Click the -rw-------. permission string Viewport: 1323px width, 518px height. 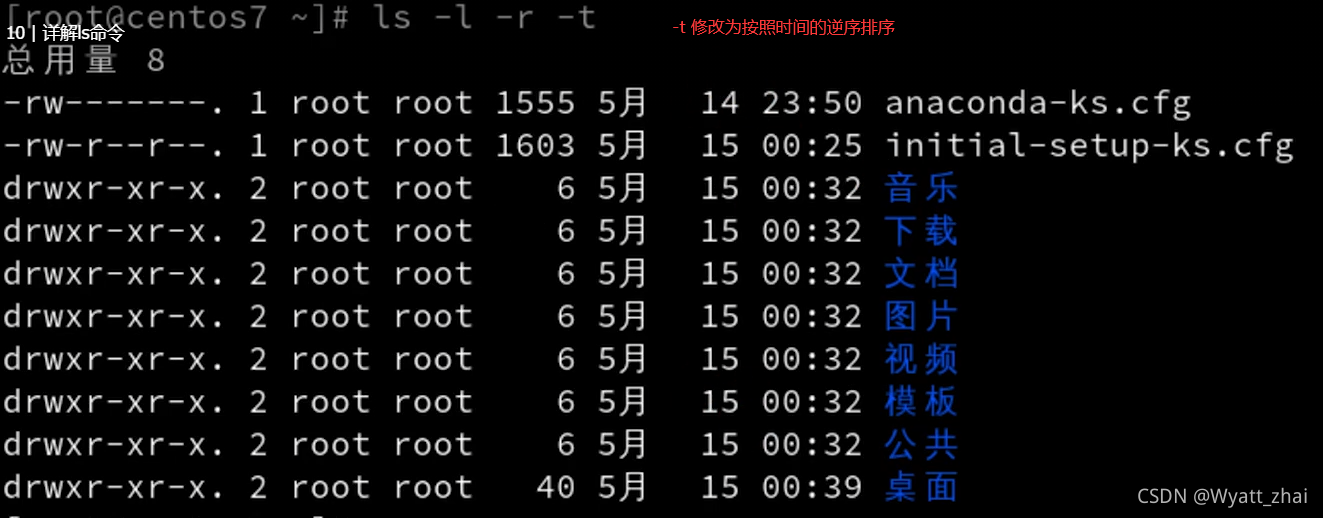(x=114, y=103)
